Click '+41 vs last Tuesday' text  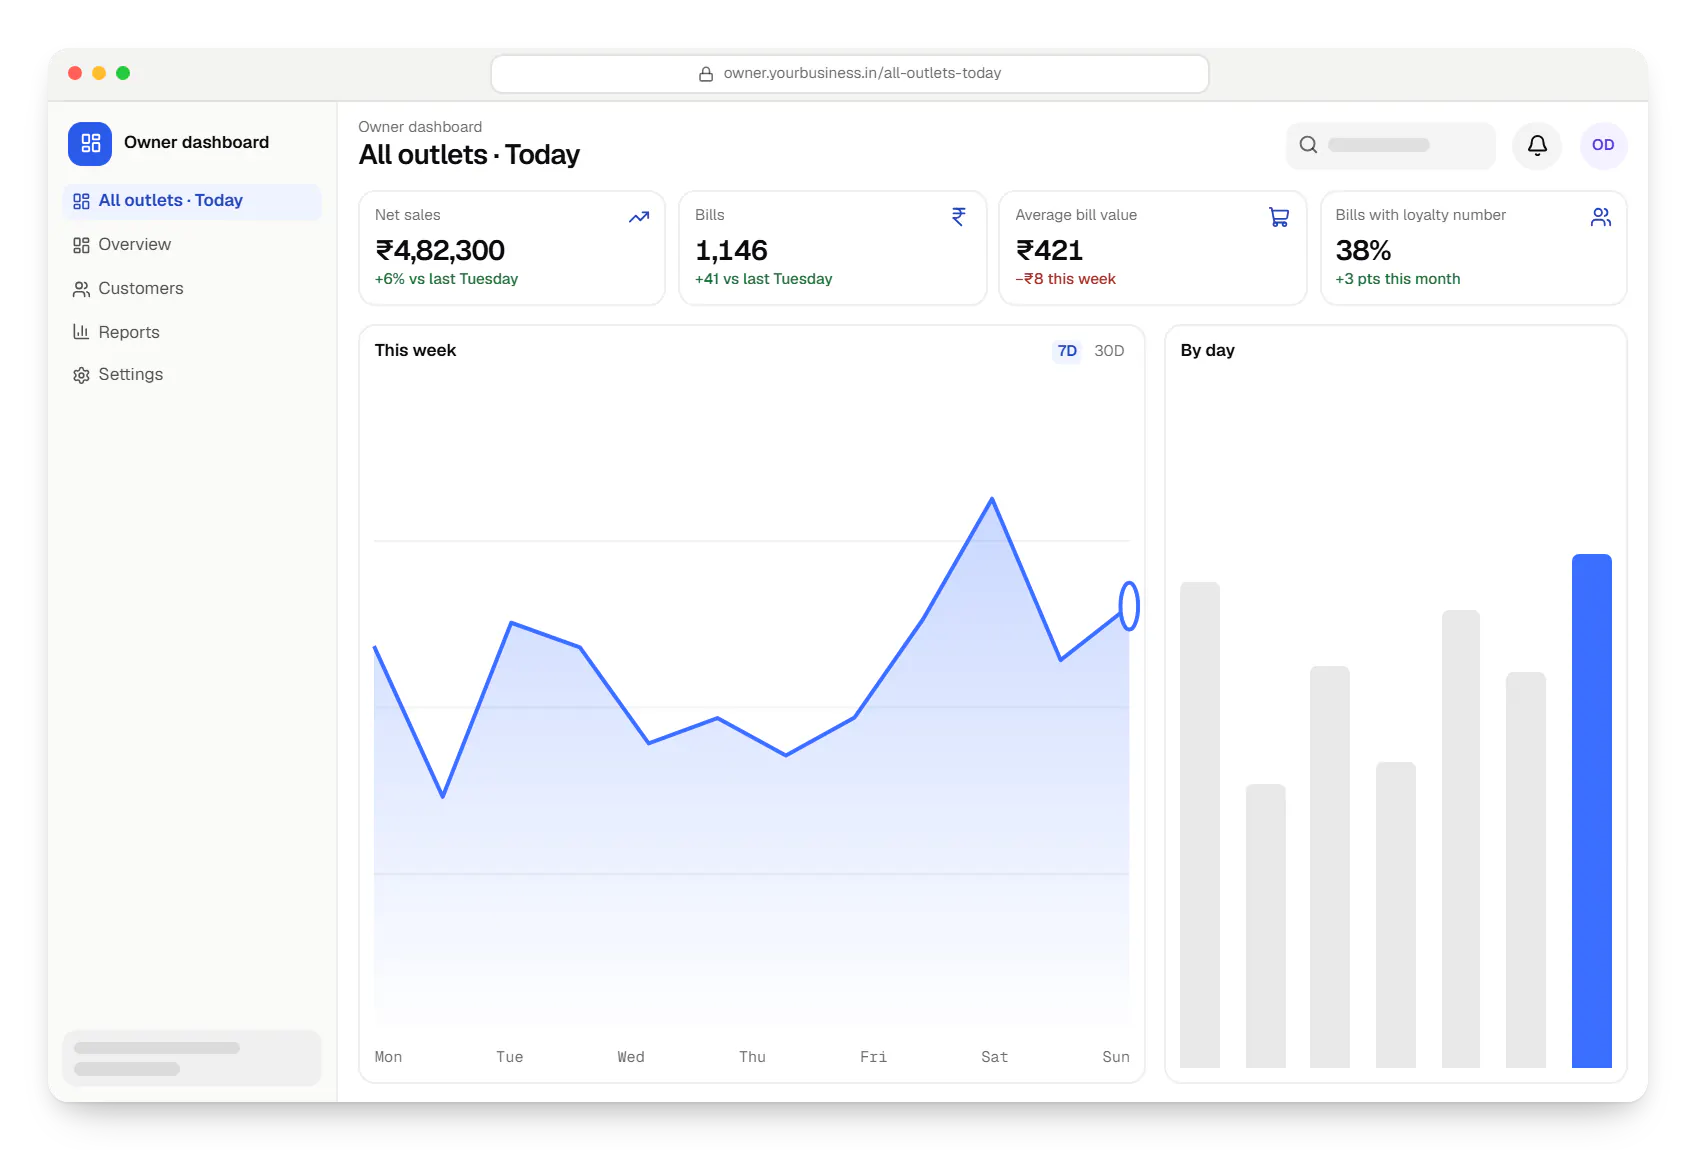pyautogui.click(x=763, y=279)
